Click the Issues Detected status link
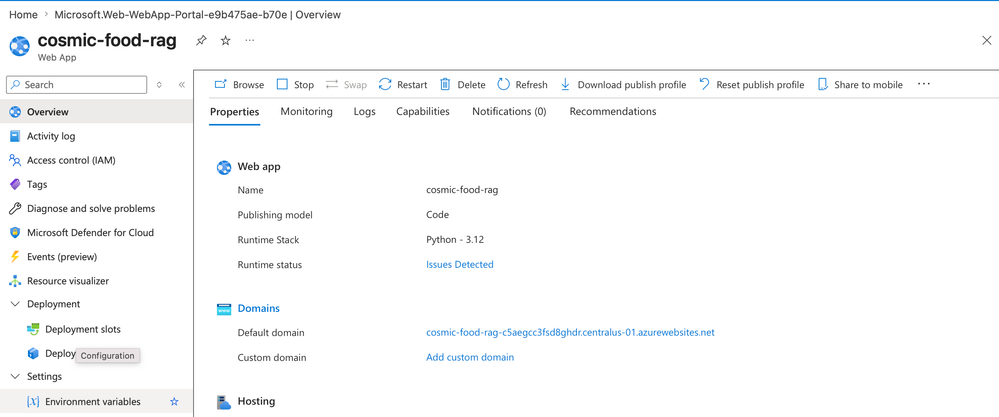 (x=460, y=264)
